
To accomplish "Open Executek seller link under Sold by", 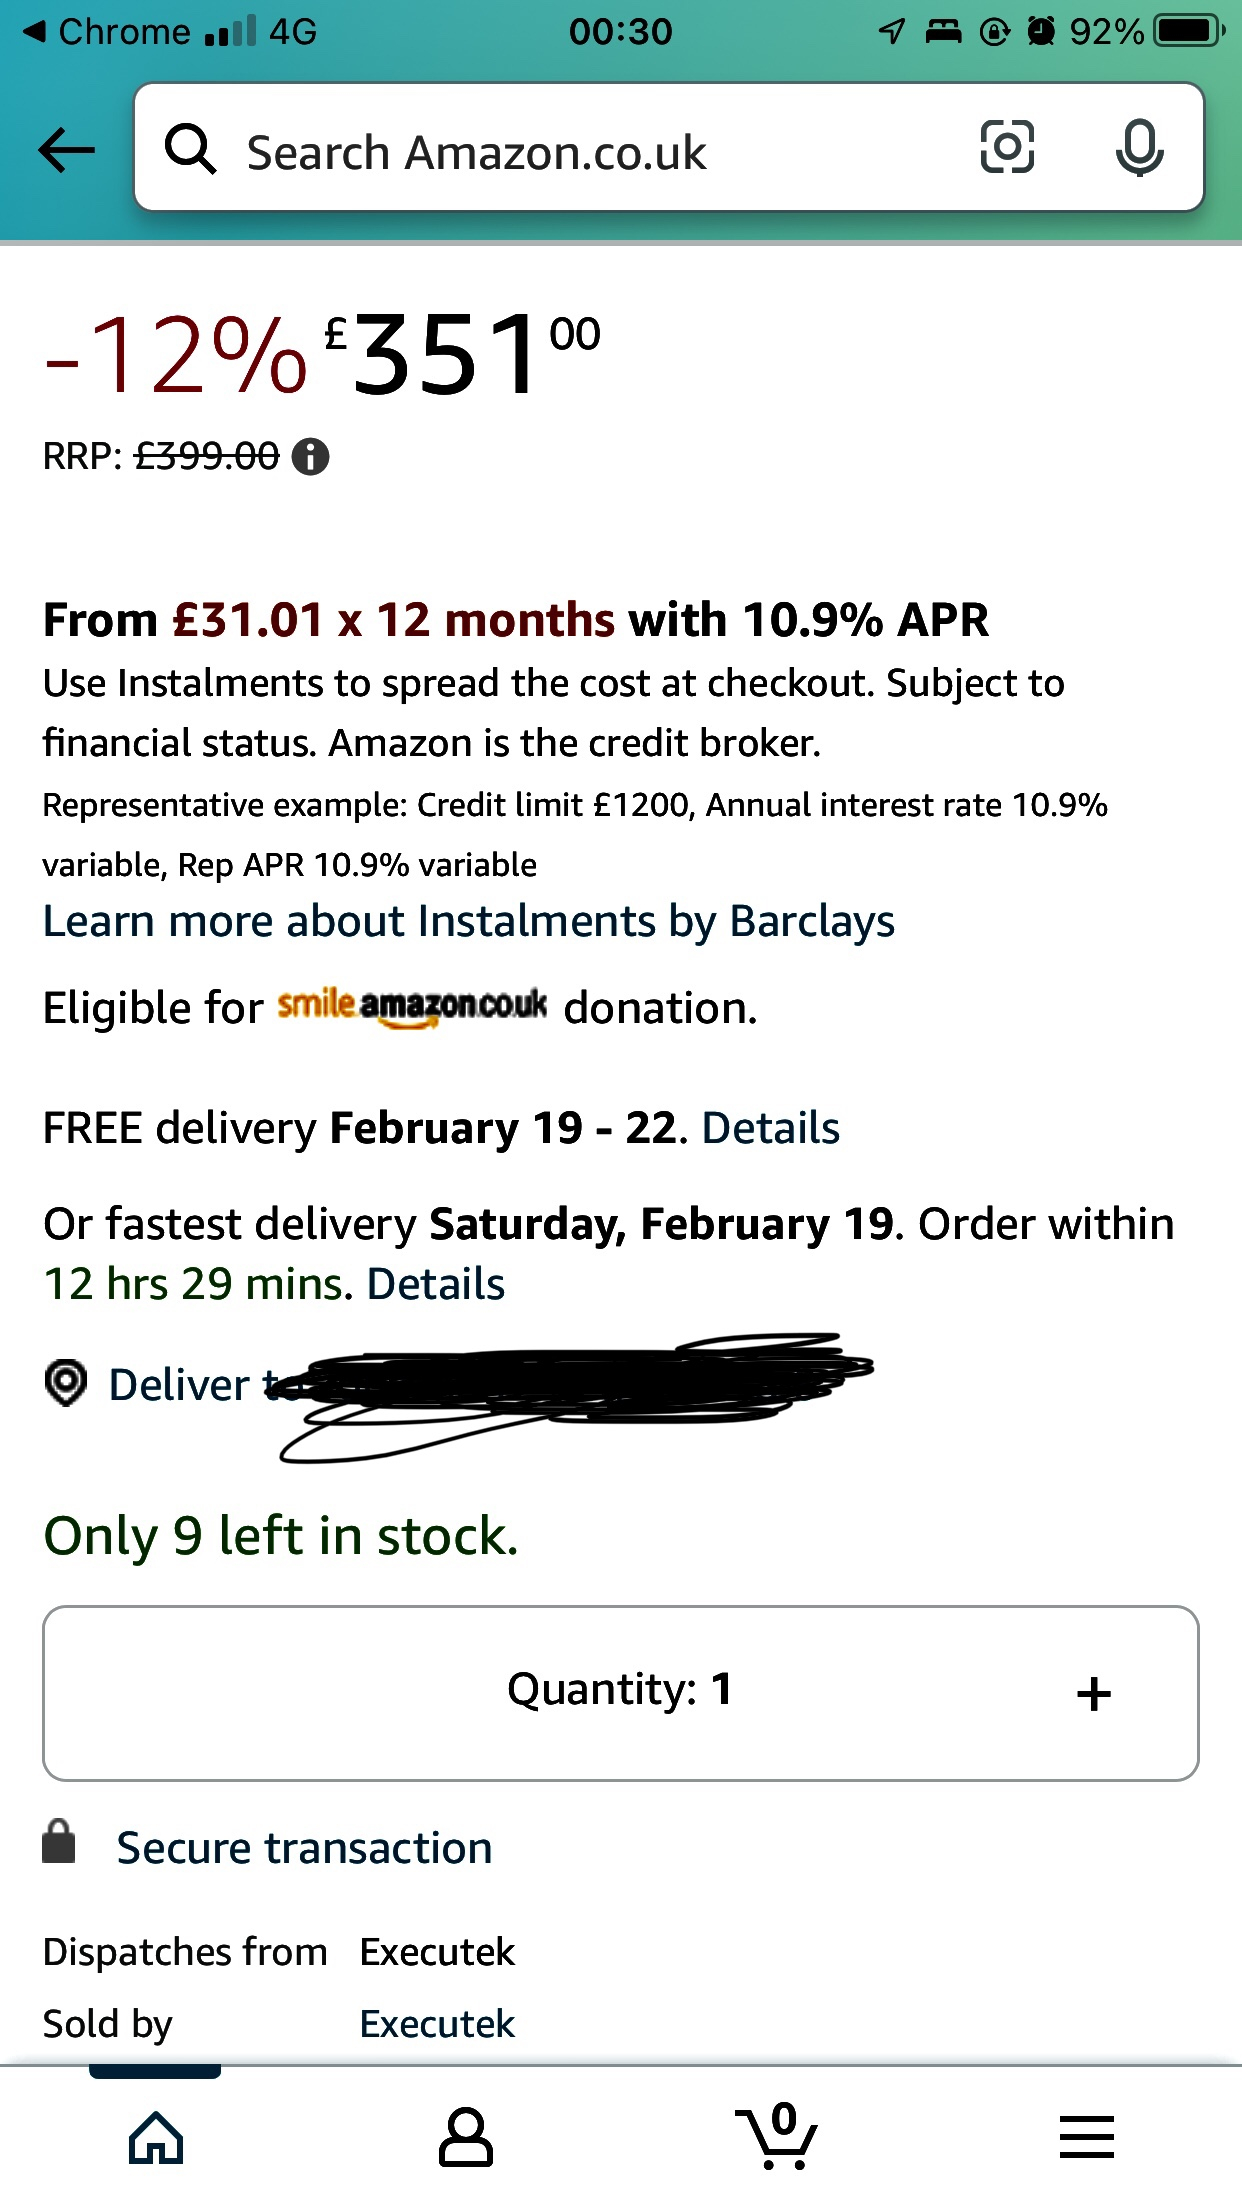I will pos(437,2024).
